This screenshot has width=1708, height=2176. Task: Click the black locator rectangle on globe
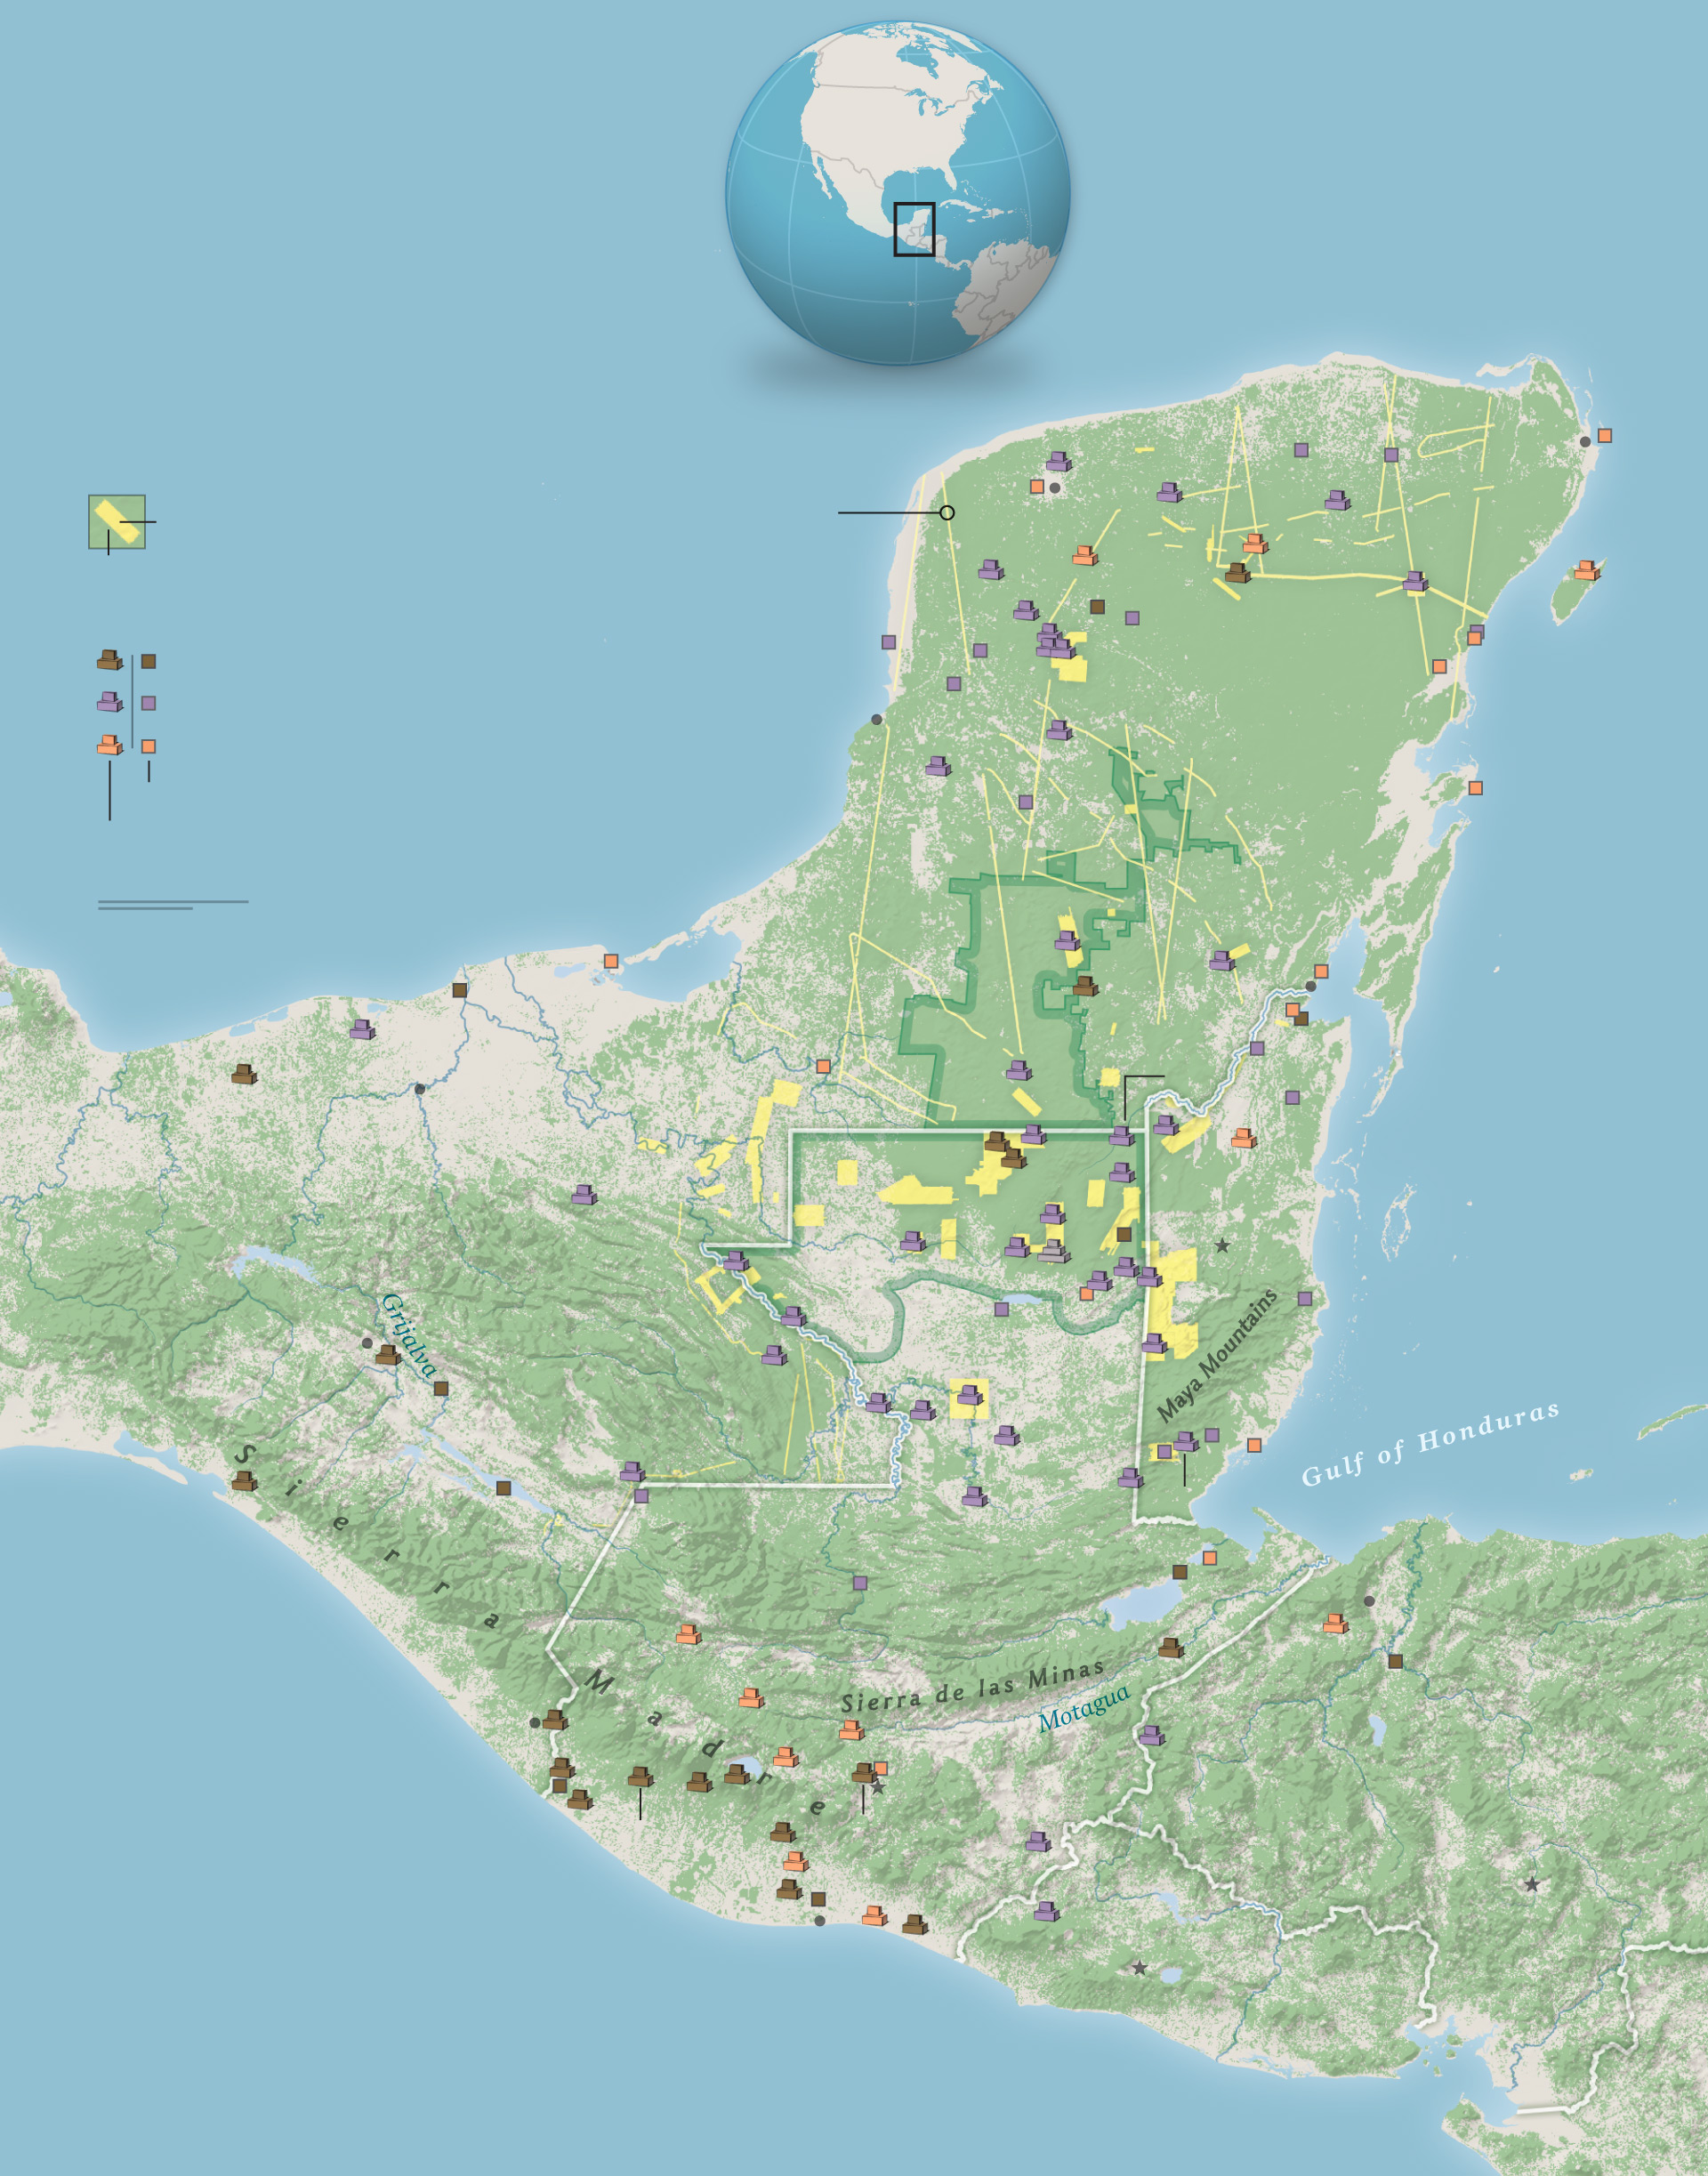(914, 229)
